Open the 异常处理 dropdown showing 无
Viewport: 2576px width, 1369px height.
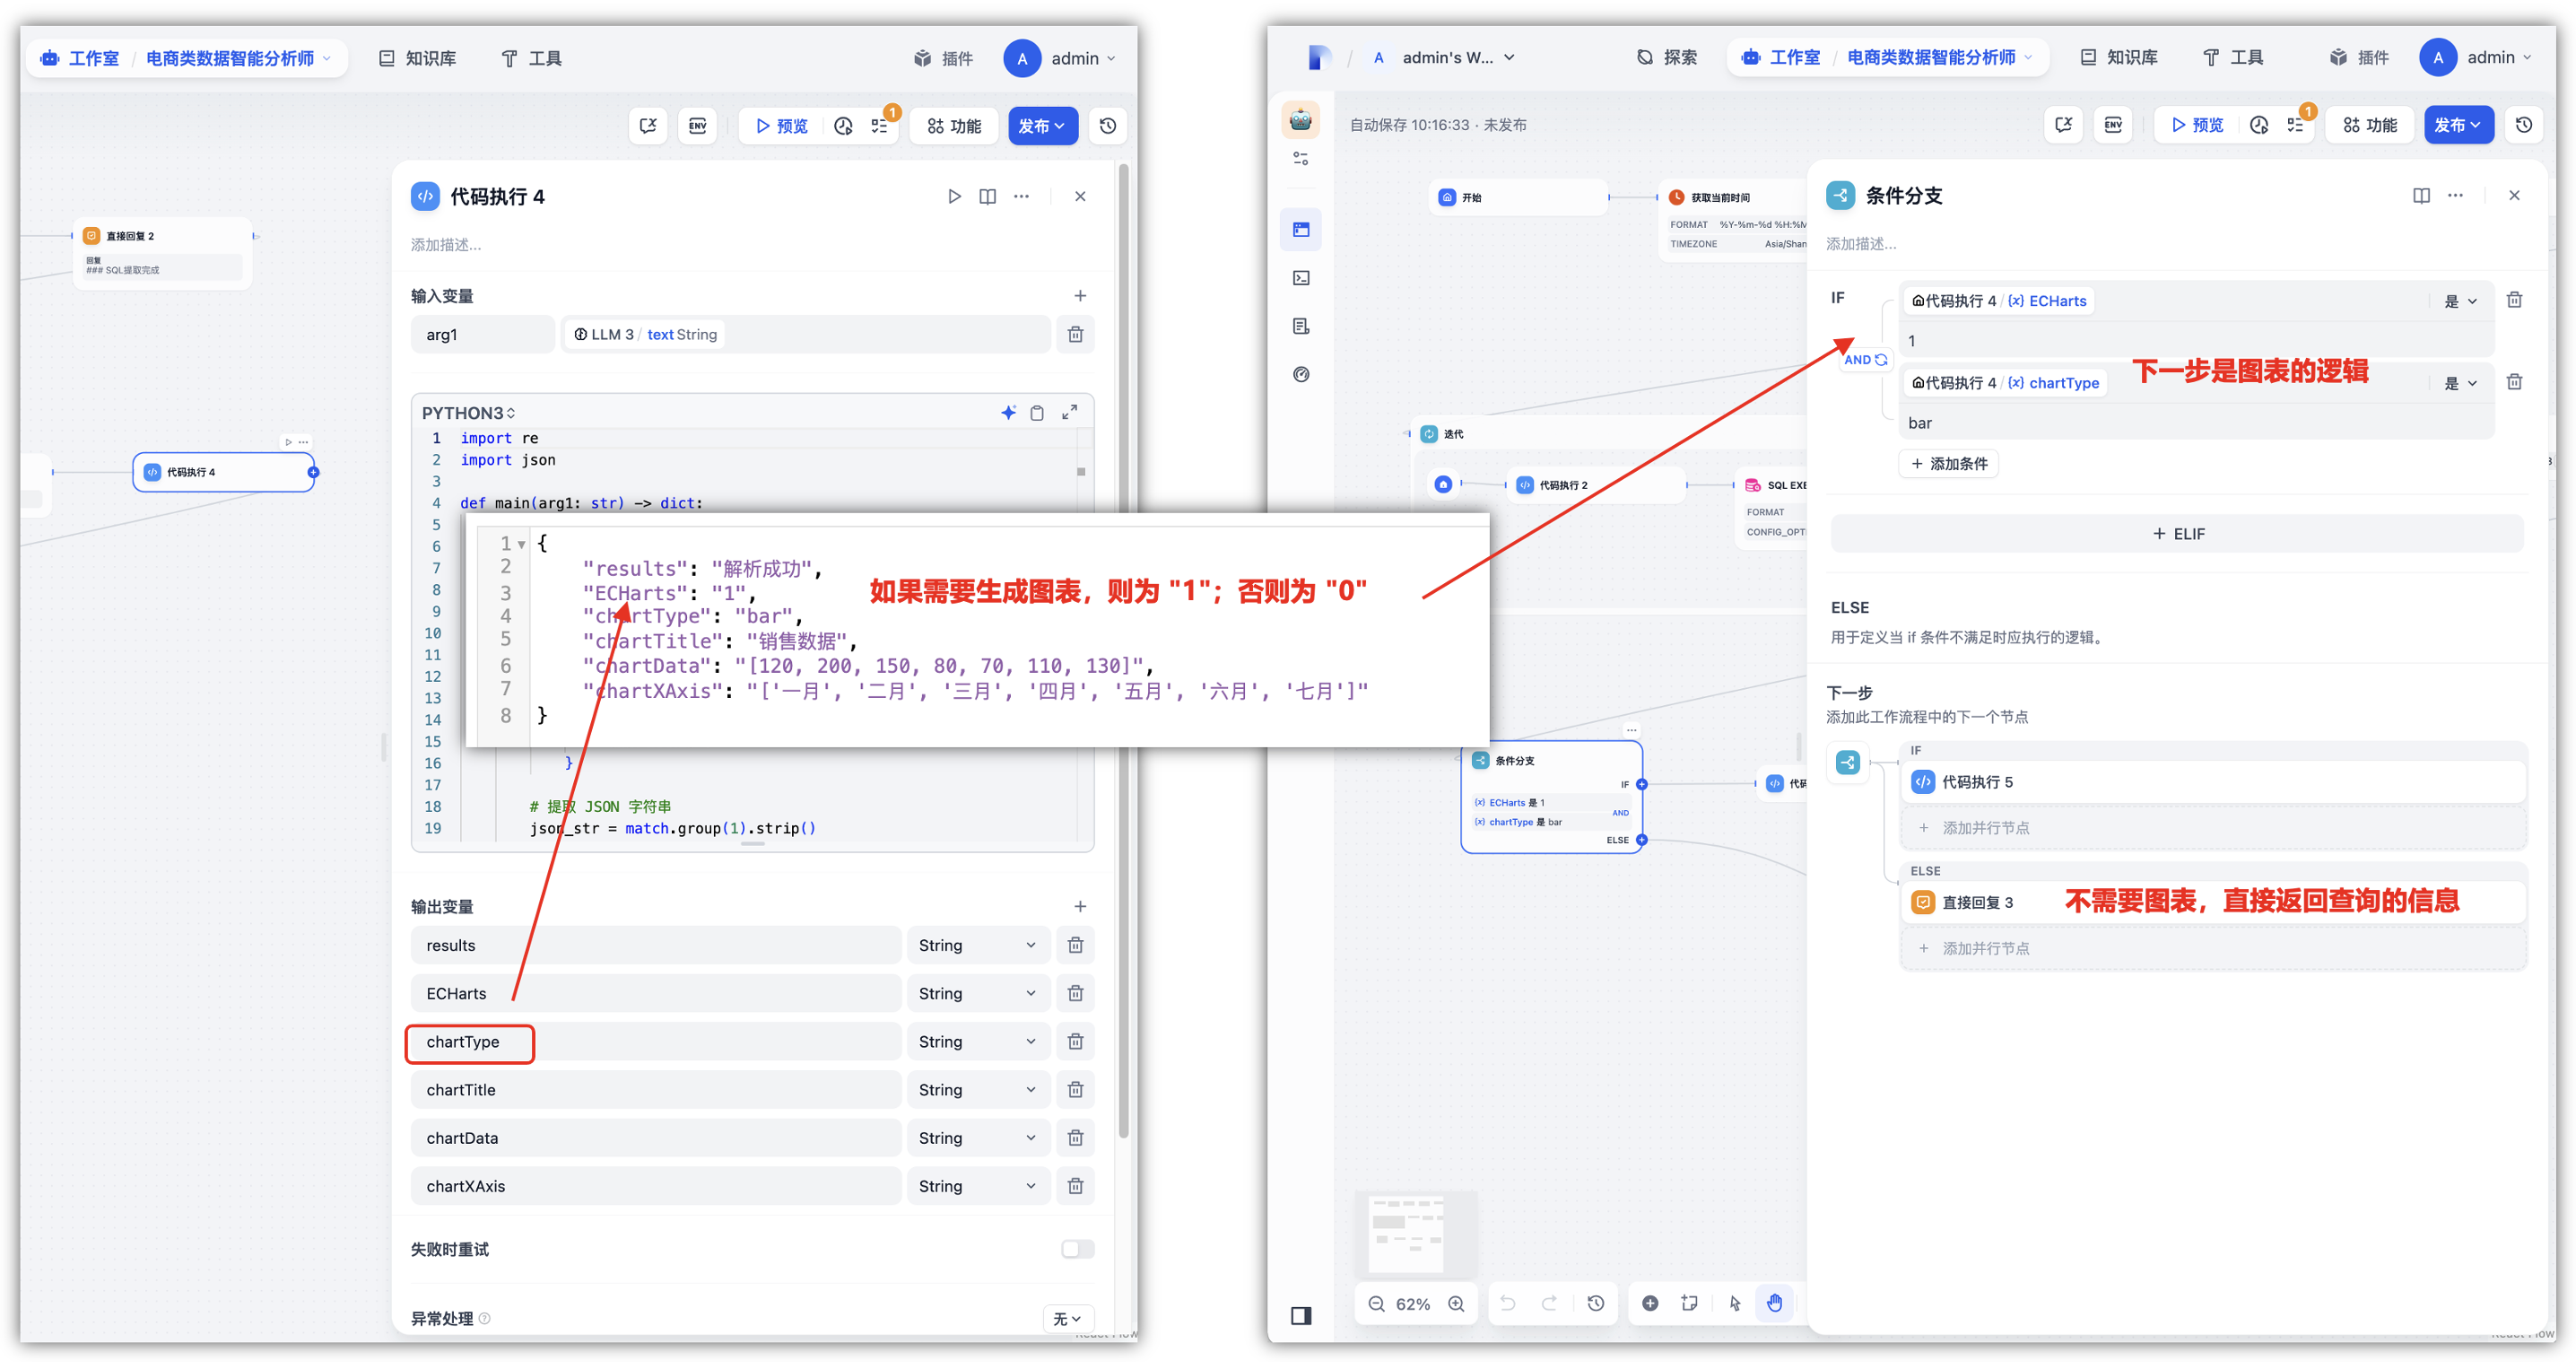point(1067,1318)
